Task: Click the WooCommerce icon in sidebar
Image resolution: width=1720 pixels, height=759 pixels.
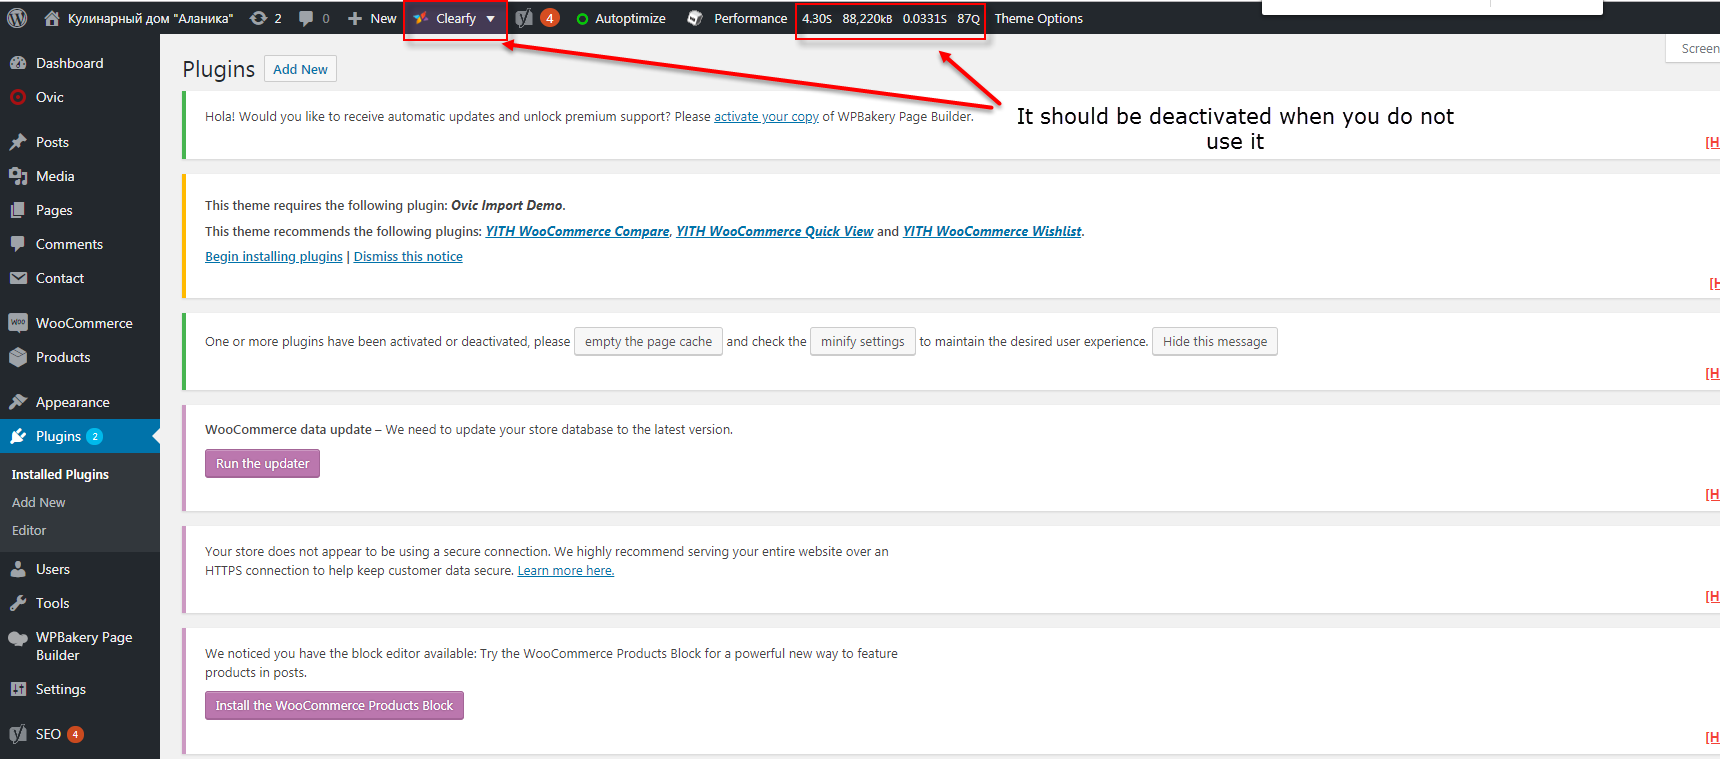Action: (x=18, y=323)
